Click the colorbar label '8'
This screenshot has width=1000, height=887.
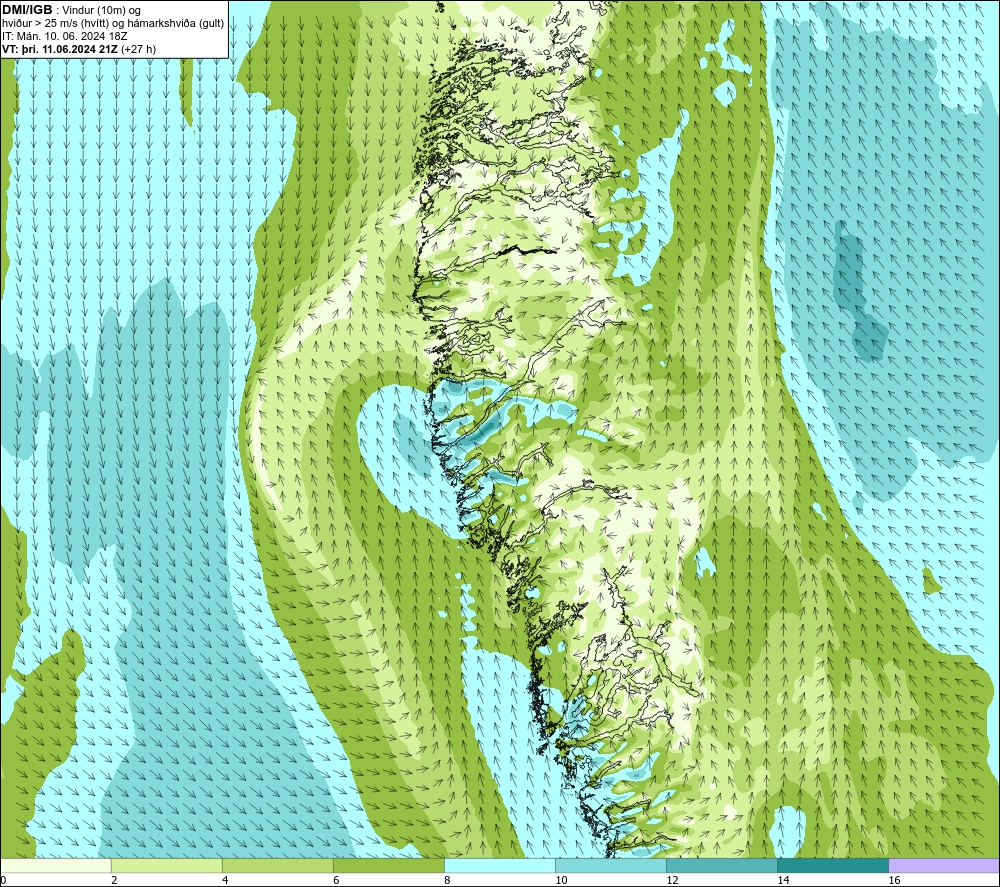click(447, 881)
